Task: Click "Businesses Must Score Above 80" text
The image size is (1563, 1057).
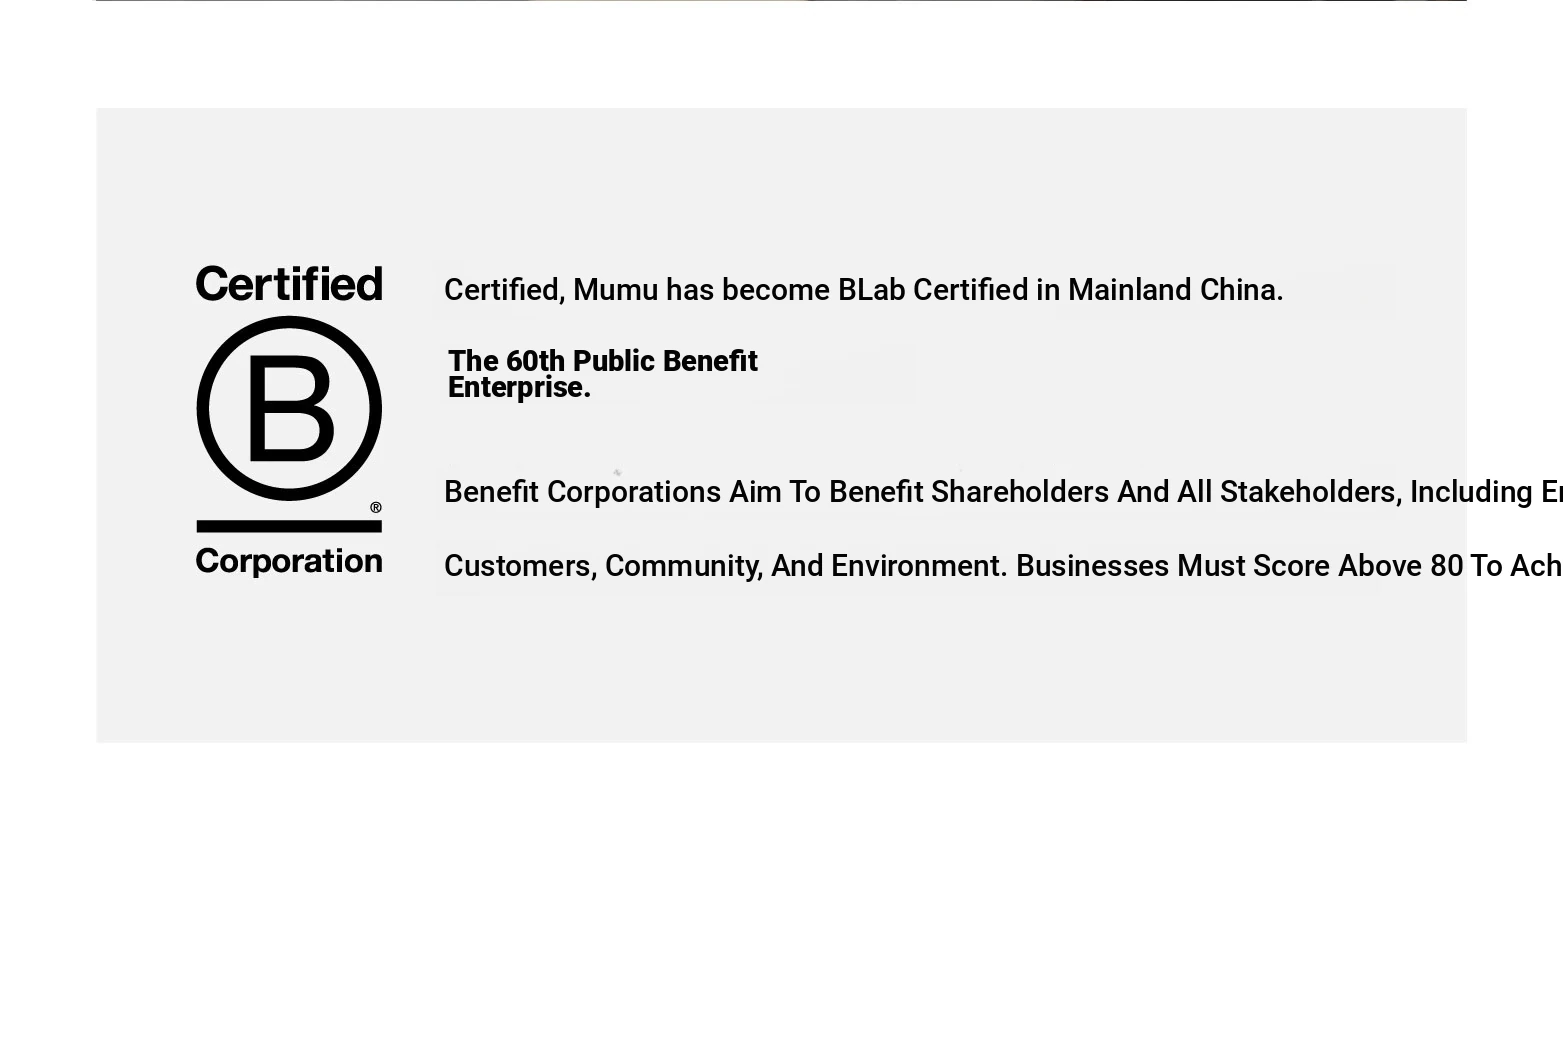Action: point(1239,566)
